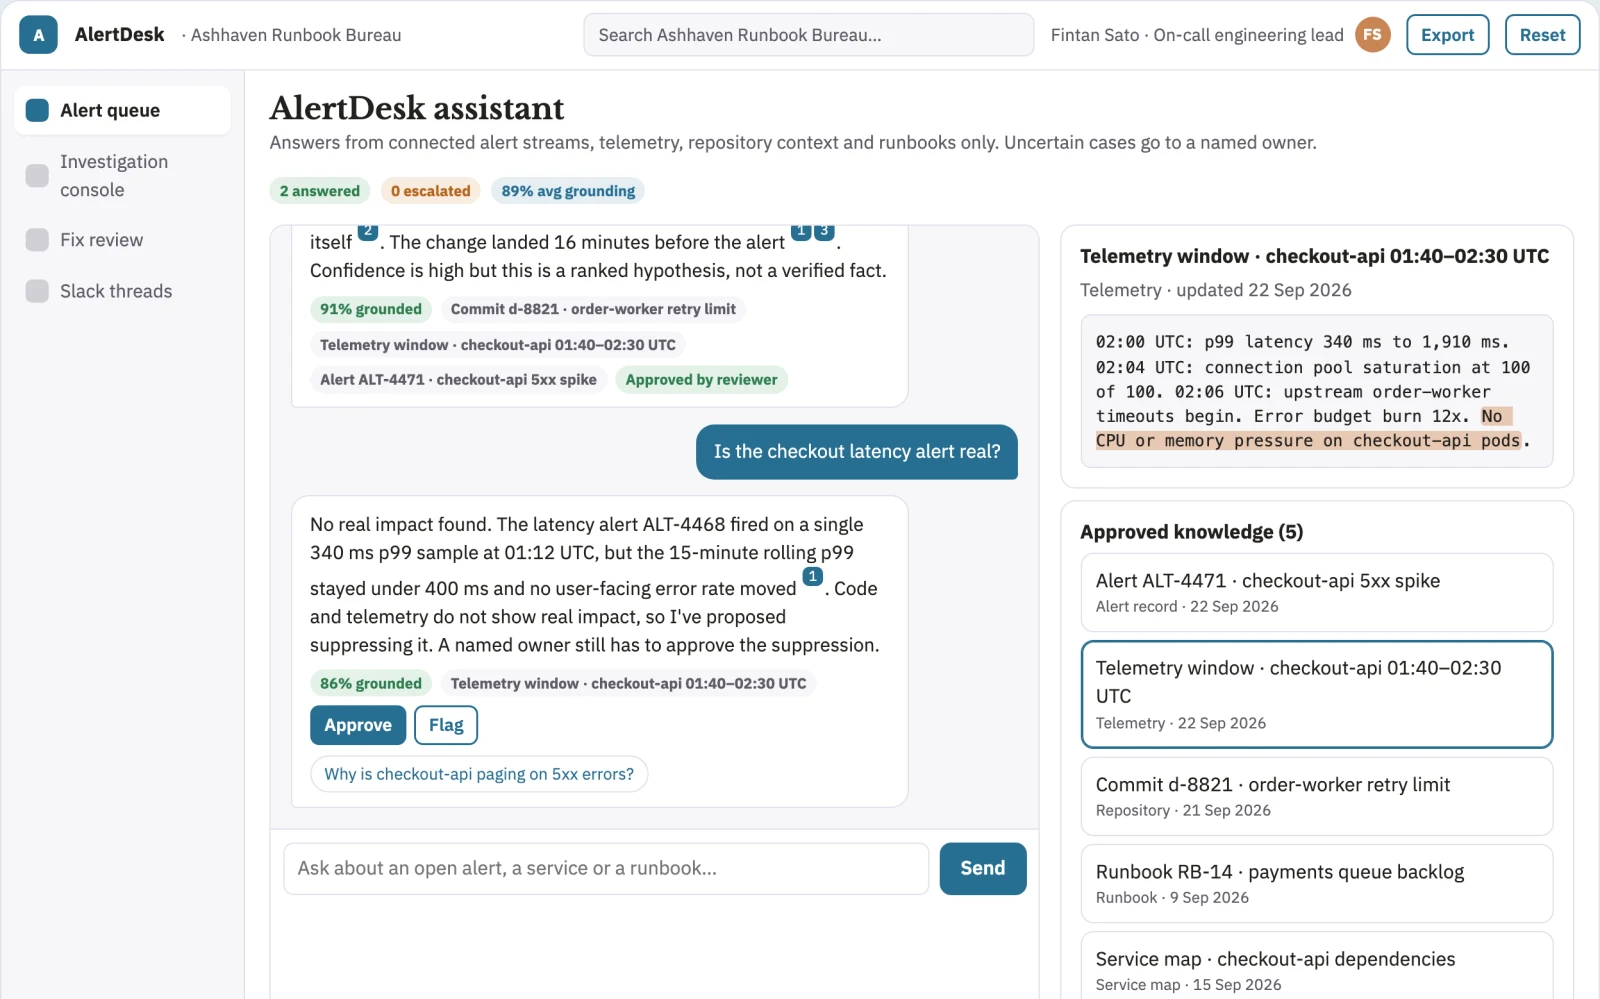Click the 'Approved knowledge (5)' heading
This screenshot has width=1600, height=999.
tap(1192, 532)
